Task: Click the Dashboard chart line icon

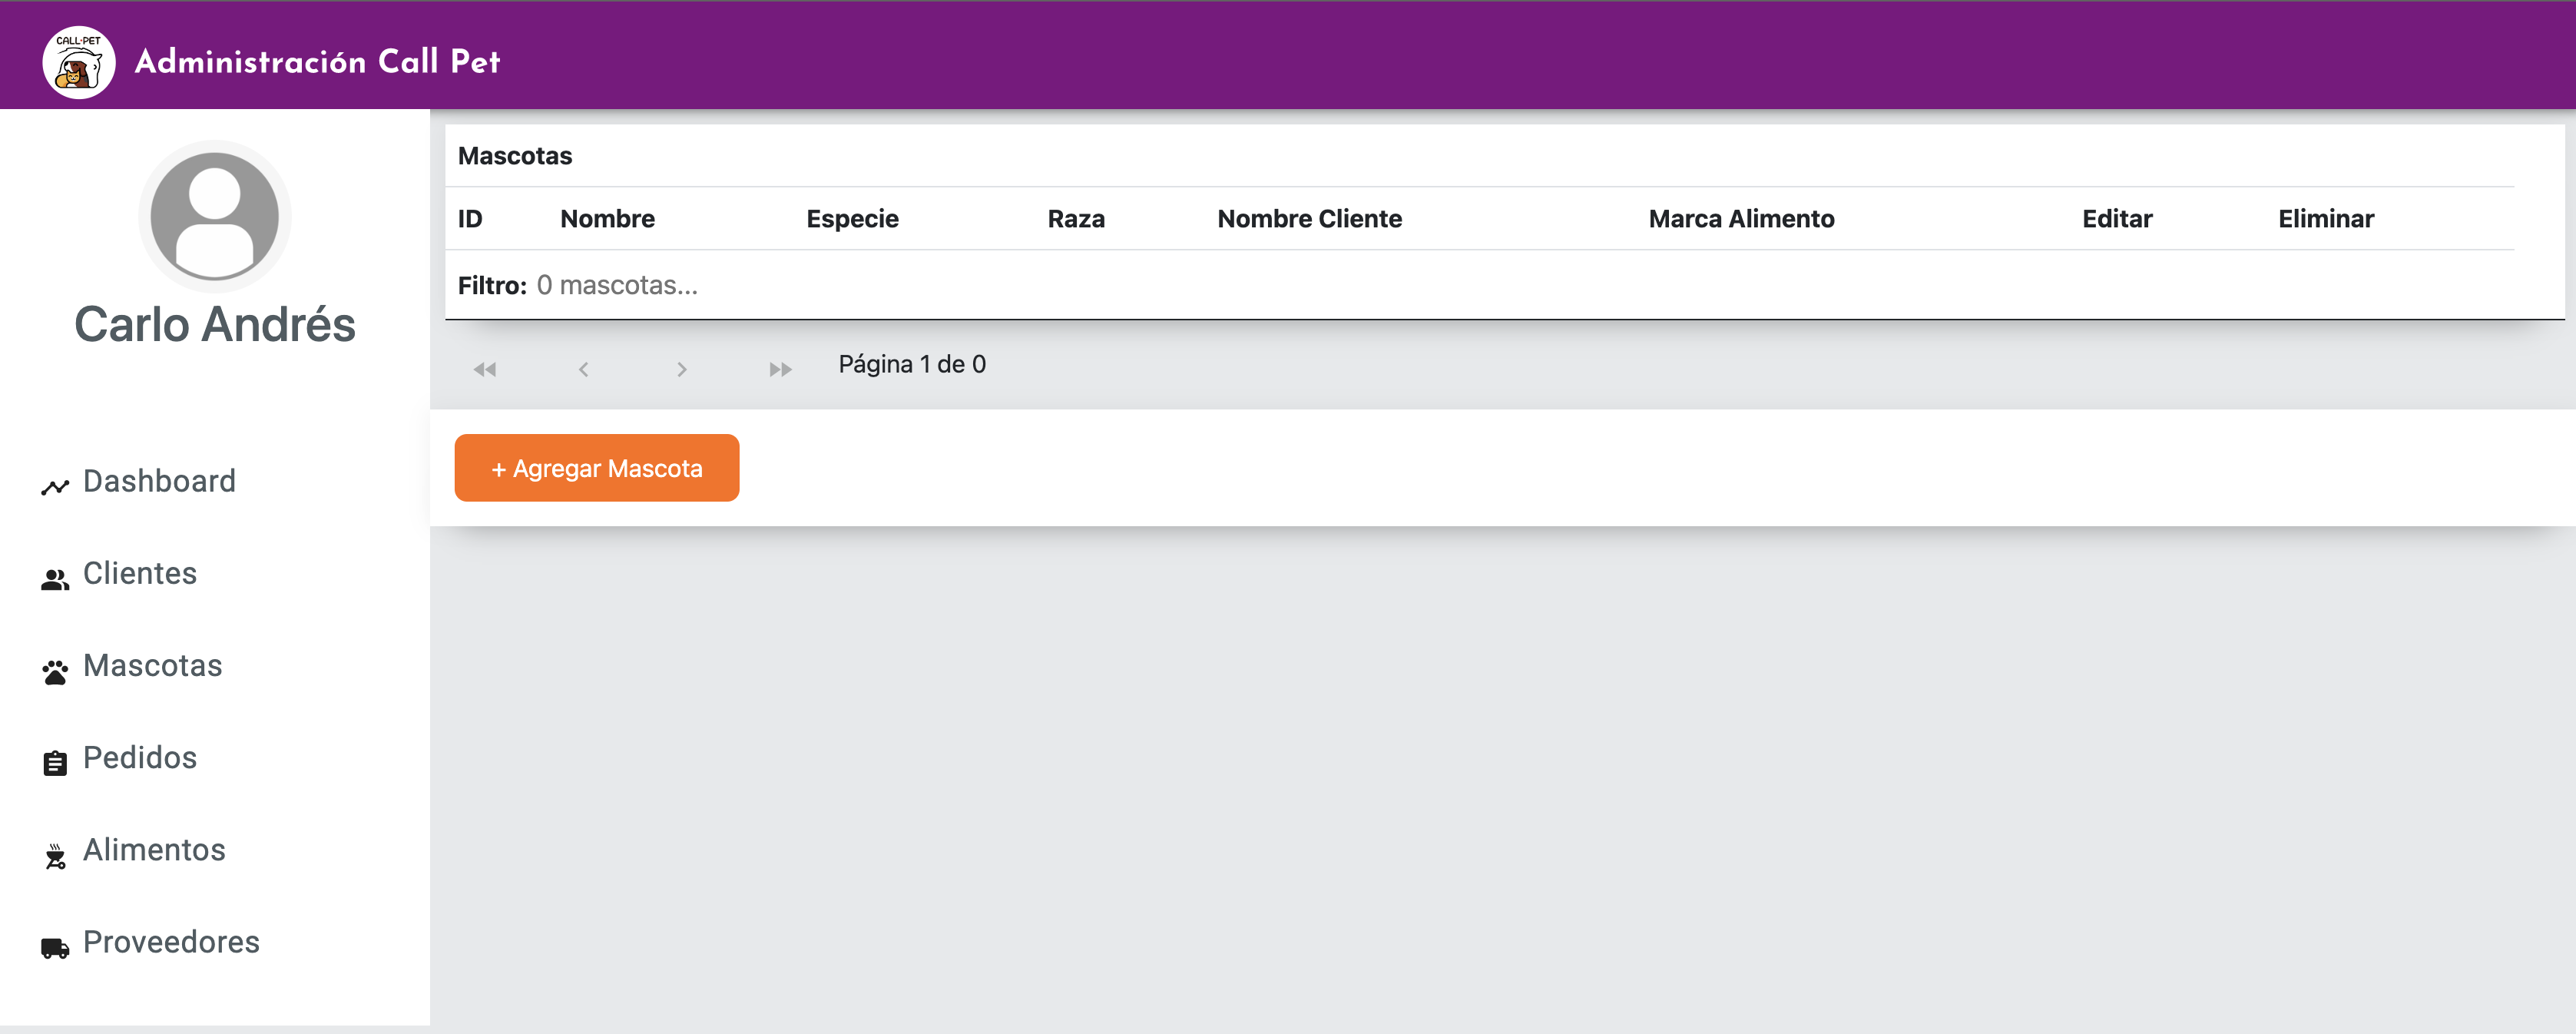Action: coord(55,486)
